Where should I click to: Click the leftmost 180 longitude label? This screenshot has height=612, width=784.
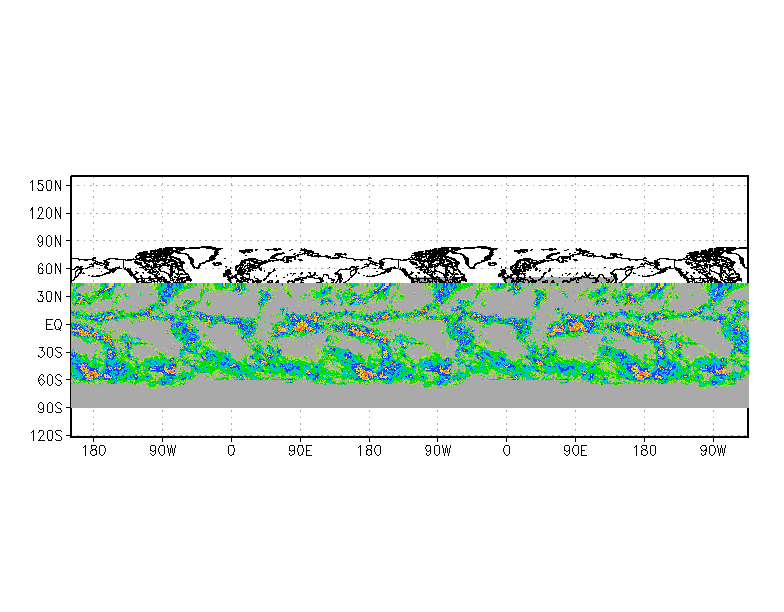tap(94, 451)
